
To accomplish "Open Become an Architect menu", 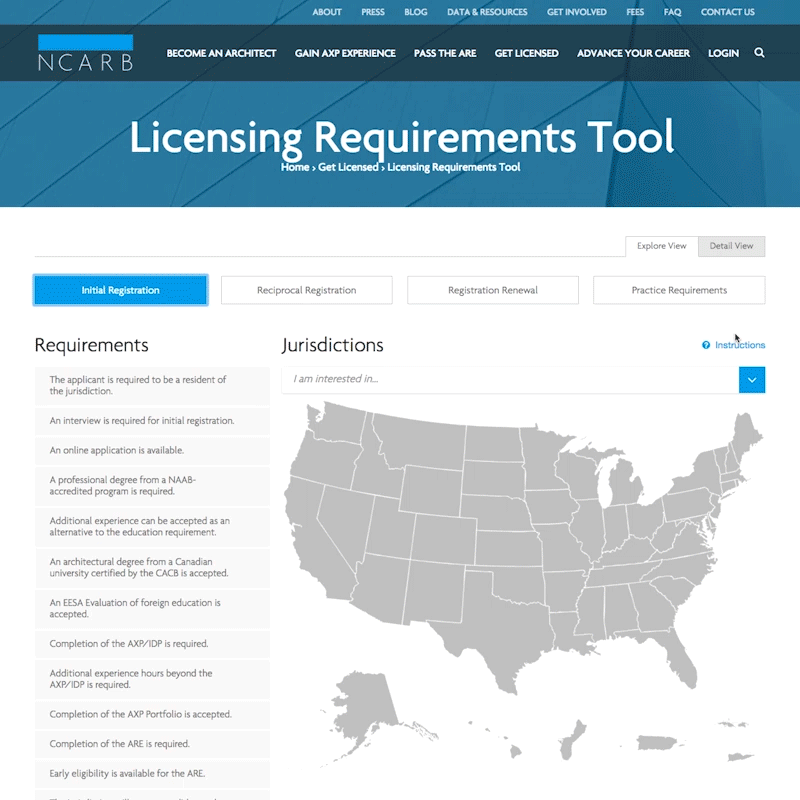I will [221, 53].
